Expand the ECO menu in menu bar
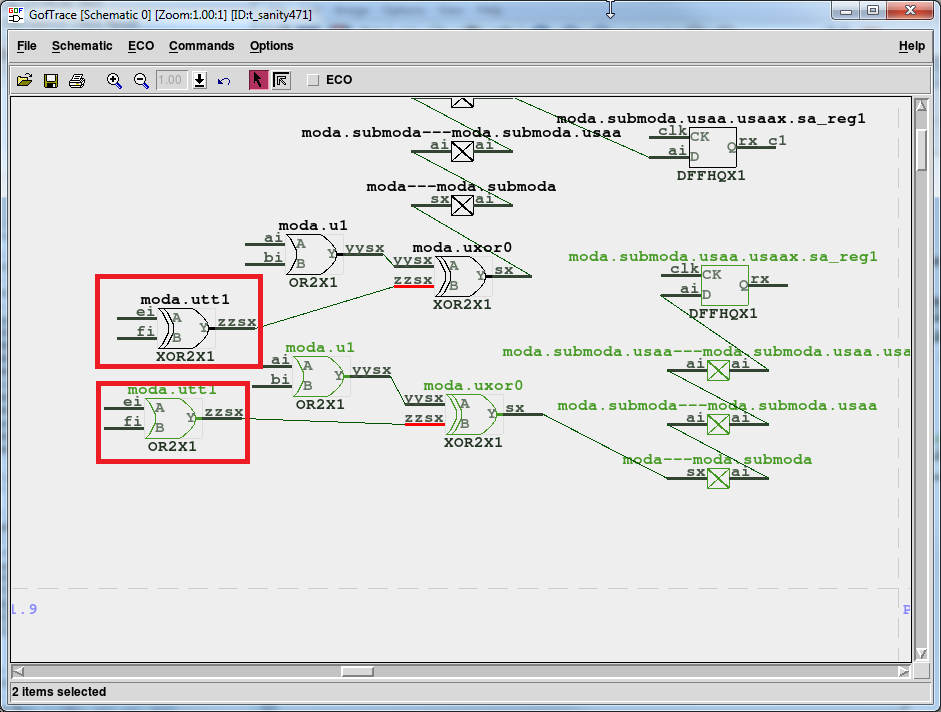 tap(141, 46)
